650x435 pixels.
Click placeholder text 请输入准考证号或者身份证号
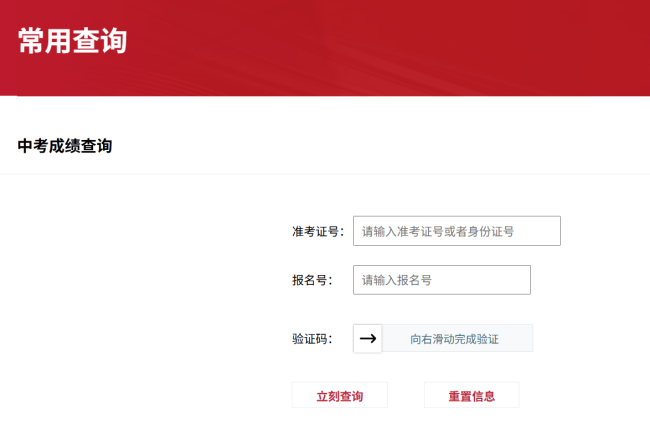(x=438, y=232)
